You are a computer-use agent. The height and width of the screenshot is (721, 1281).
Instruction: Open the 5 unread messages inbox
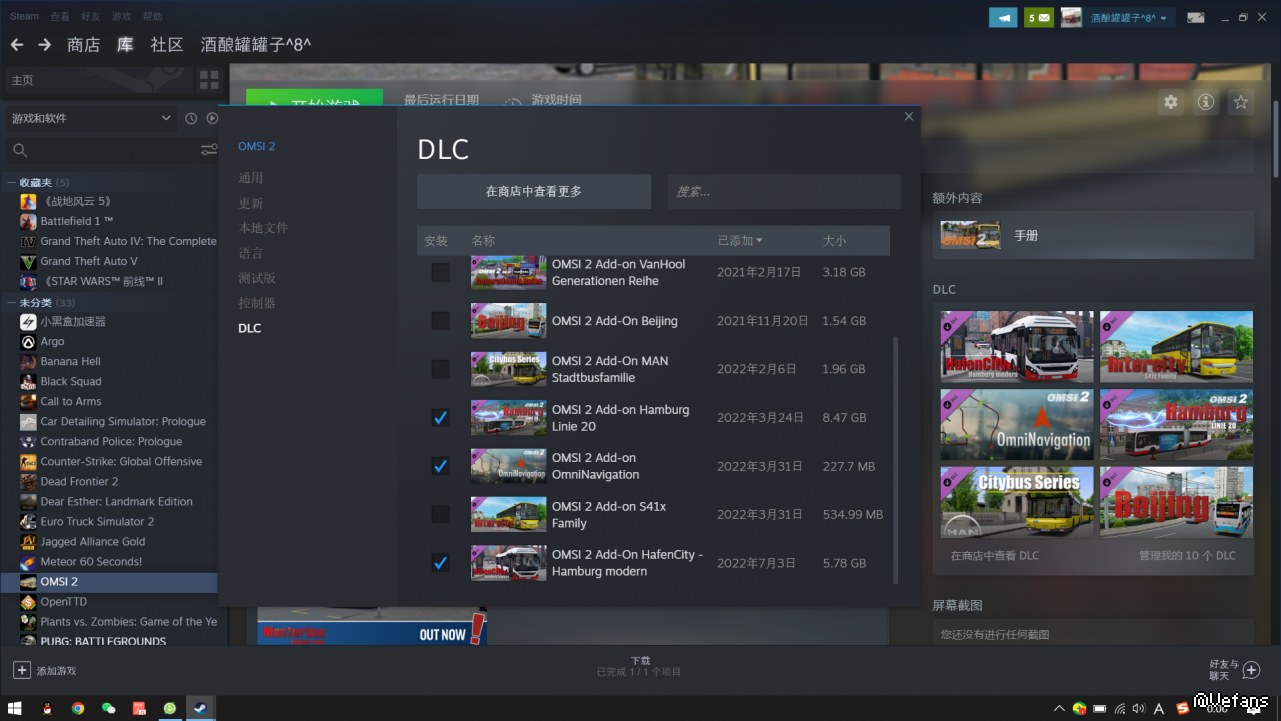tap(1039, 17)
